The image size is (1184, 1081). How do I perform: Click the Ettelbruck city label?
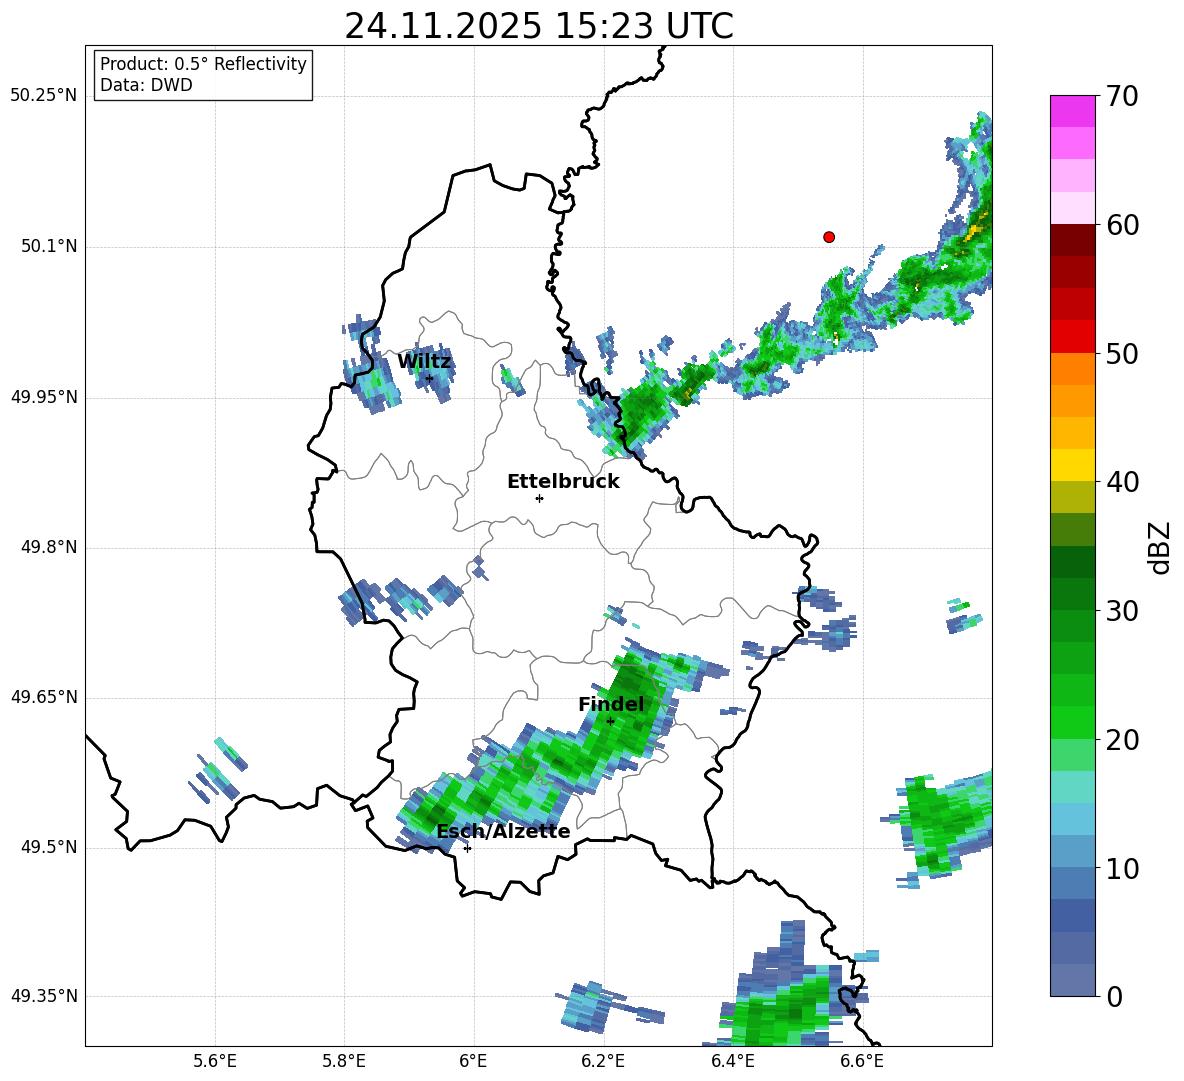coord(563,482)
